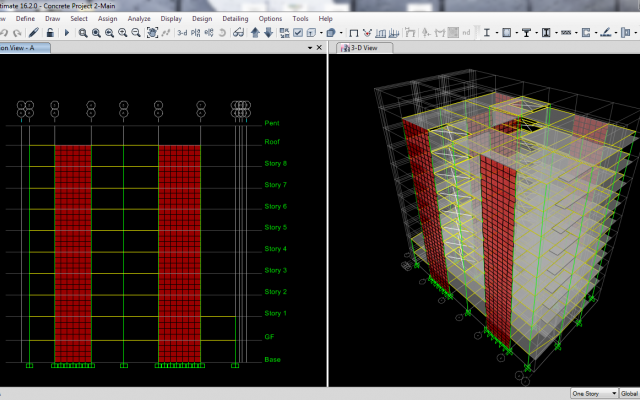Image resolution: width=640 pixels, height=400 pixels.
Task: Switch to the 3-D View tab
Action: (x=364, y=48)
